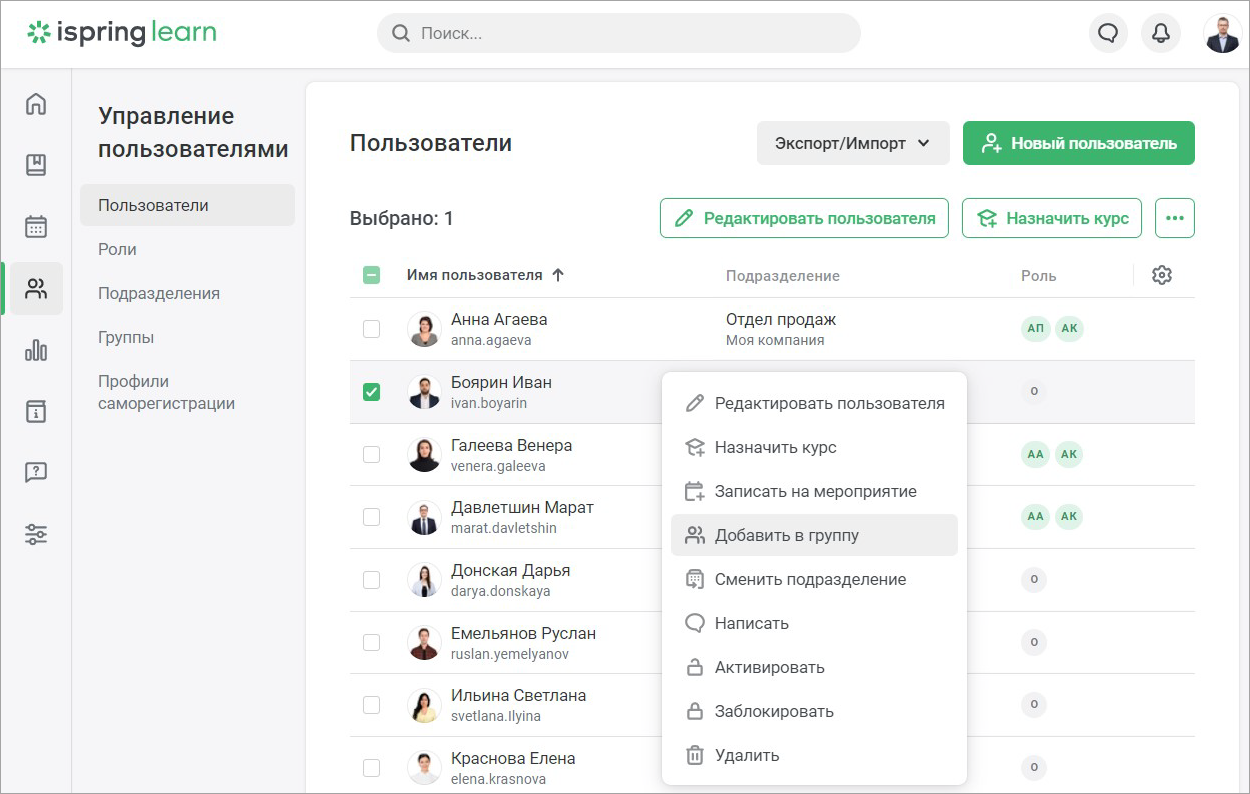The width and height of the screenshot is (1250, 794).
Task: Open the course catalog book icon
Action: (x=36, y=165)
